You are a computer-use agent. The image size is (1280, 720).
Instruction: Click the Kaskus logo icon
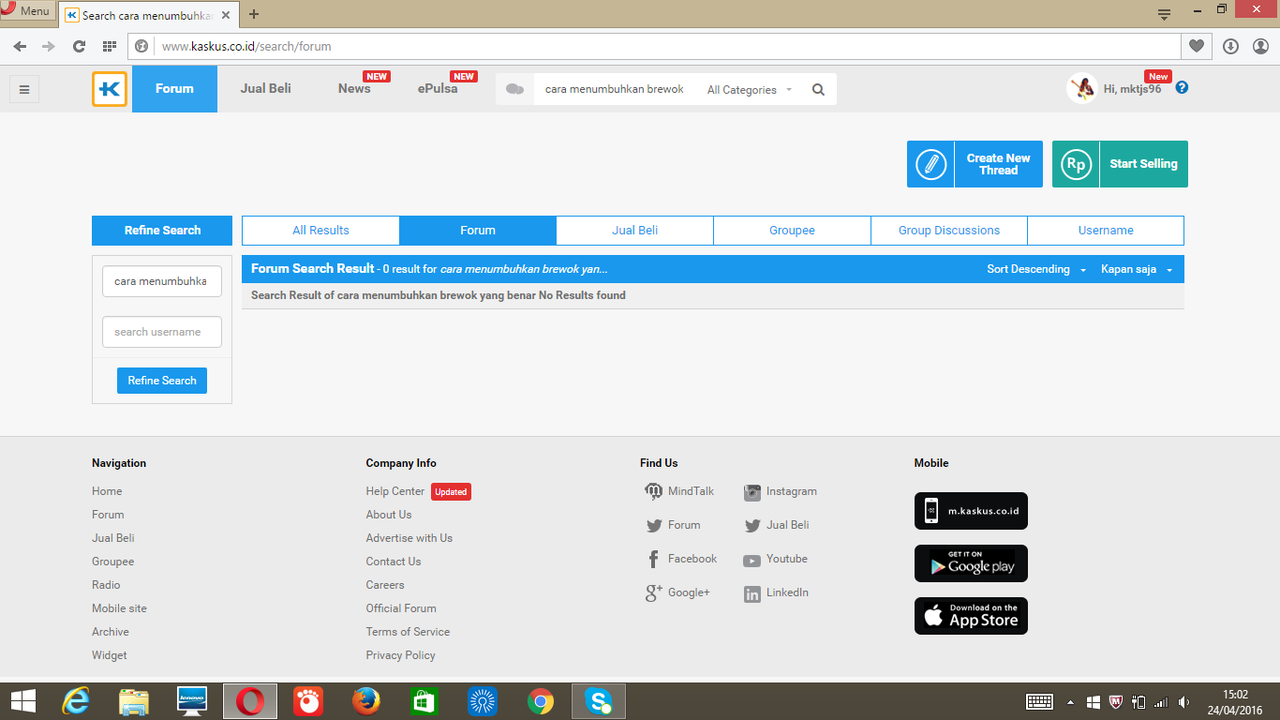point(110,89)
